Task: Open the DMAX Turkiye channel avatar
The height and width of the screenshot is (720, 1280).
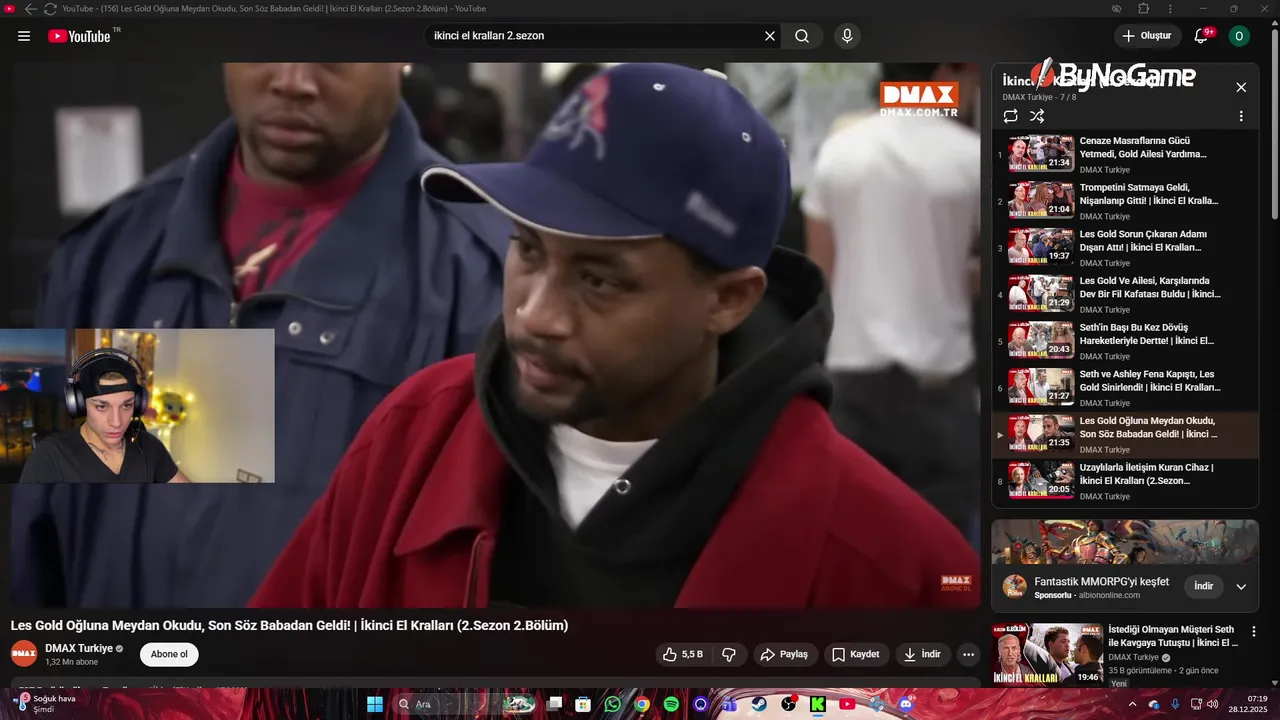Action: pyautogui.click(x=24, y=654)
